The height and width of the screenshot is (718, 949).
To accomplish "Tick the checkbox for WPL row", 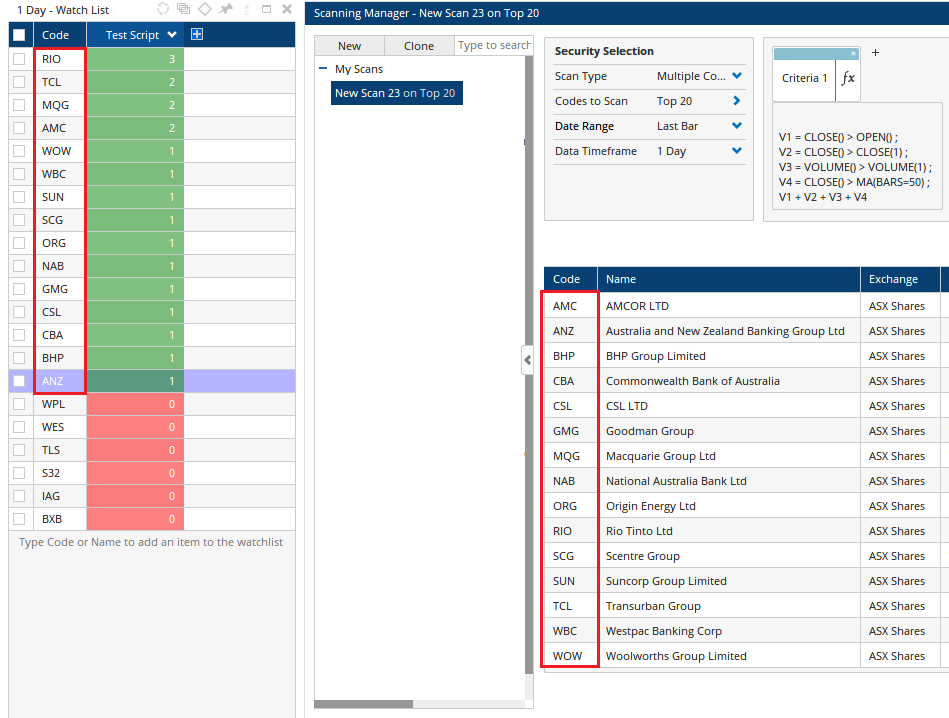I will pos(19,404).
